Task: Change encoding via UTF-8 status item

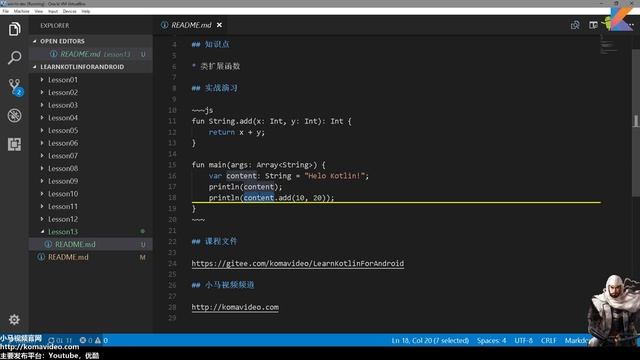Action: pyautogui.click(x=523, y=340)
